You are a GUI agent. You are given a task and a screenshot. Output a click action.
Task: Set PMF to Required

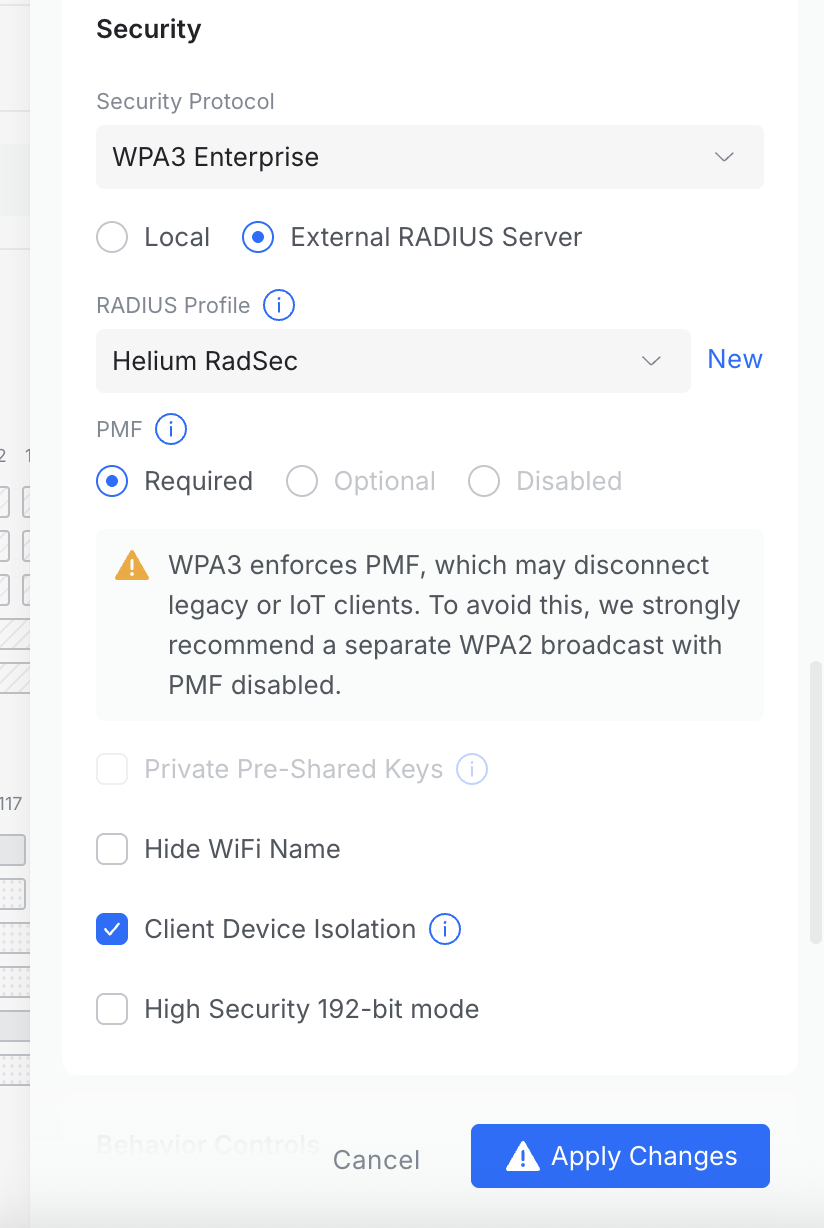point(112,481)
